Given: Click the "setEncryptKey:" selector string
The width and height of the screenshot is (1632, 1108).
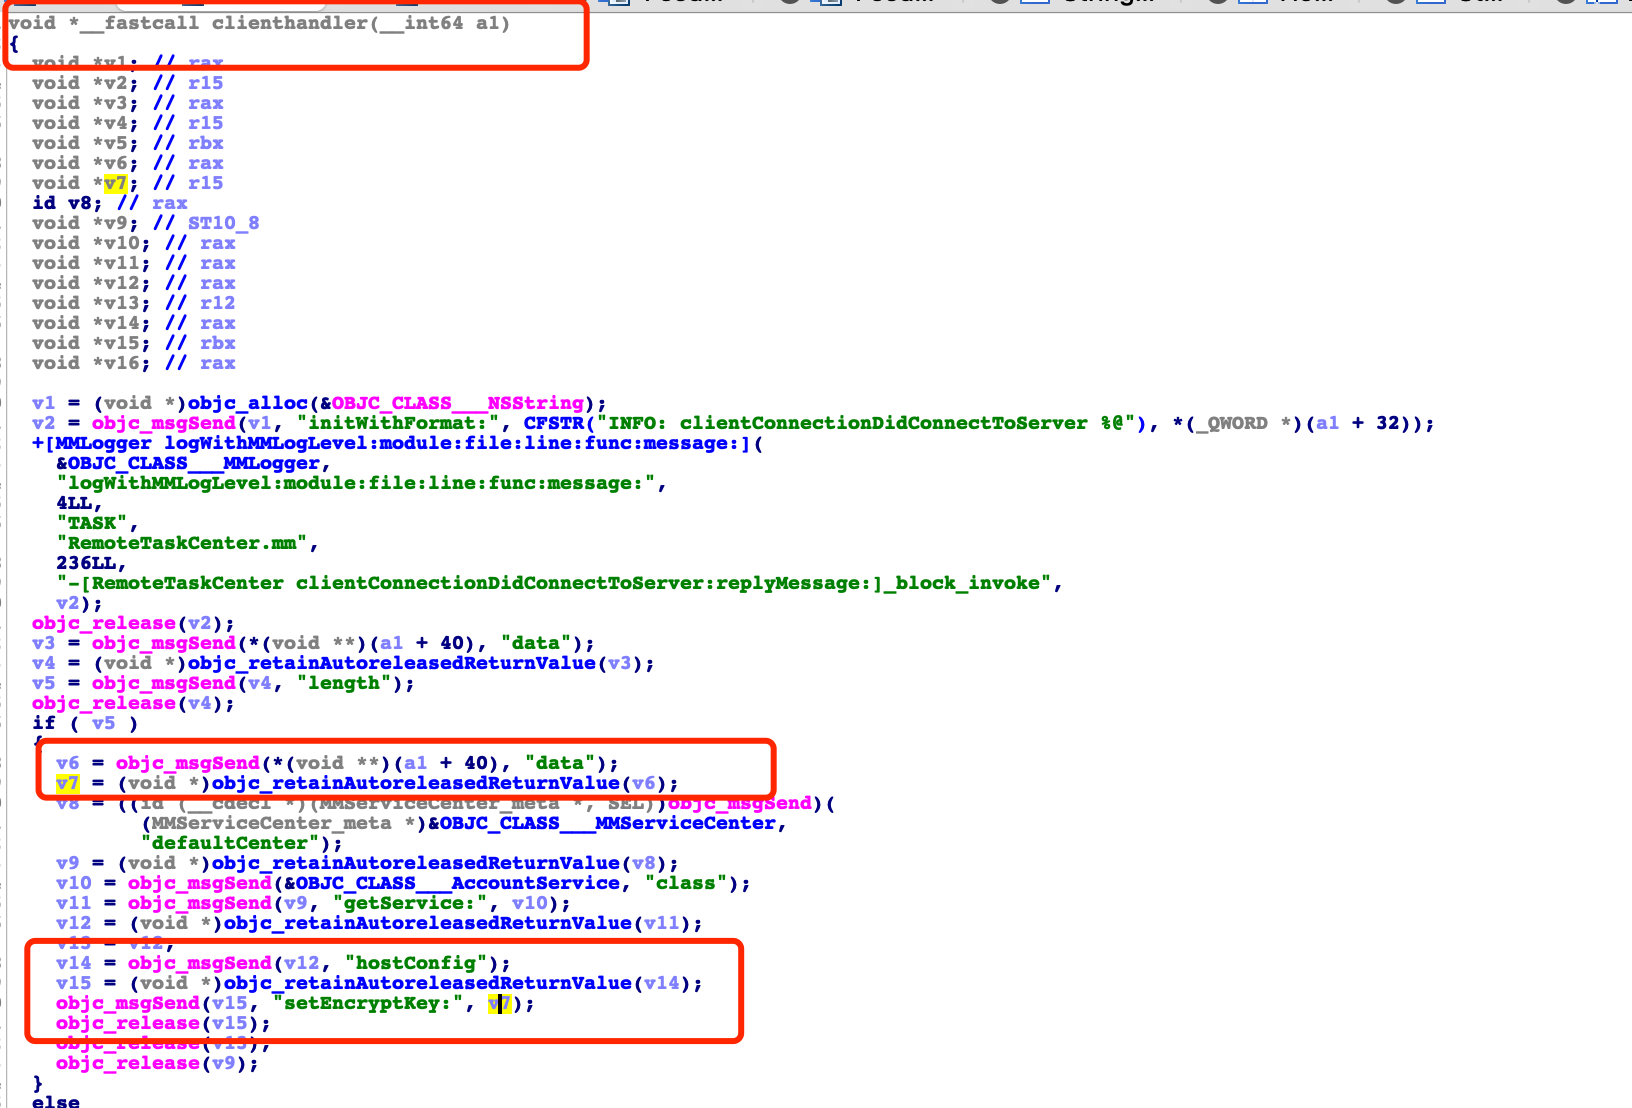Looking at the screenshot, I should pyautogui.click(x=367, y=1003).
